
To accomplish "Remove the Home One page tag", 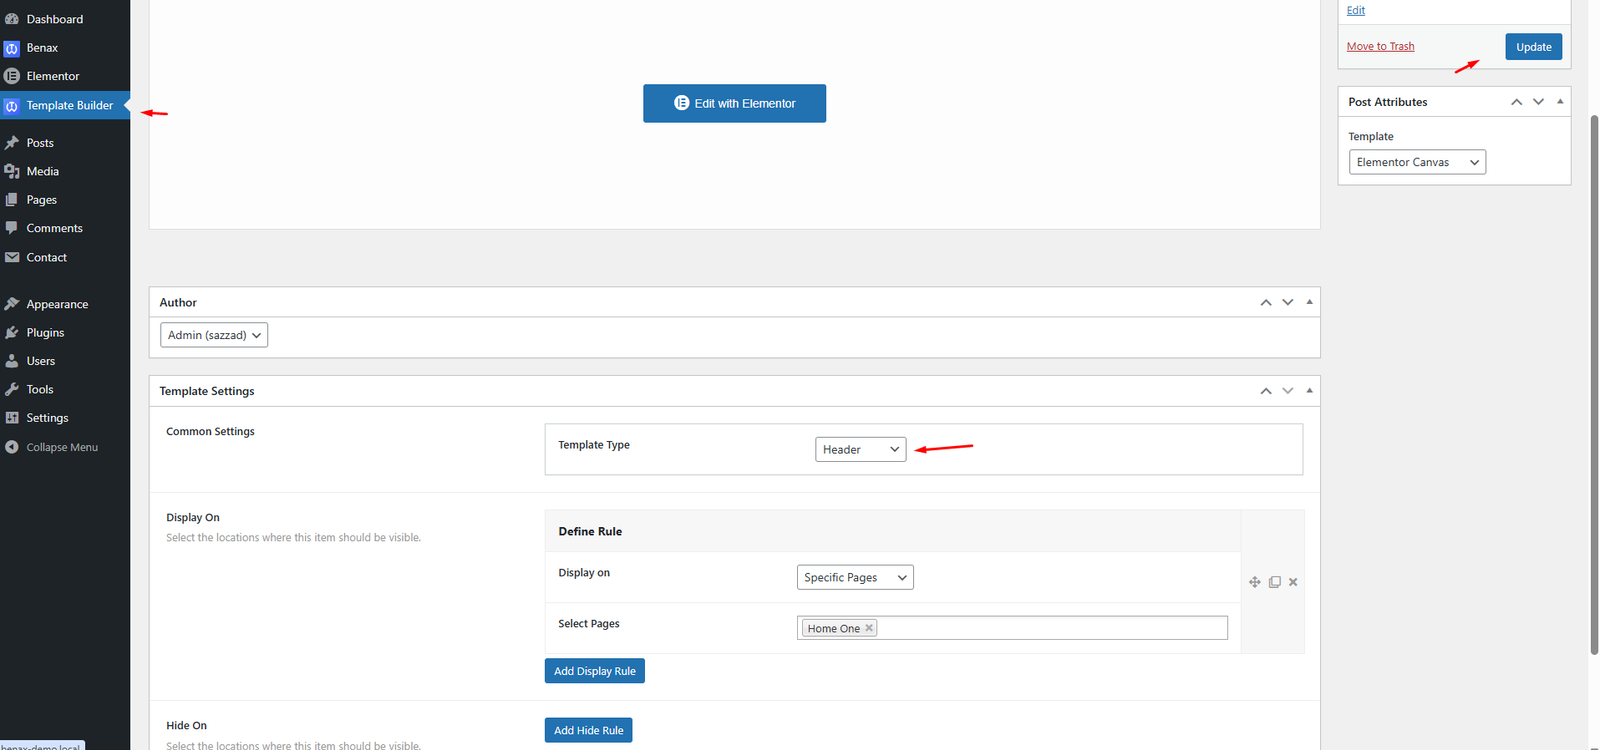I will pos(869,628).
